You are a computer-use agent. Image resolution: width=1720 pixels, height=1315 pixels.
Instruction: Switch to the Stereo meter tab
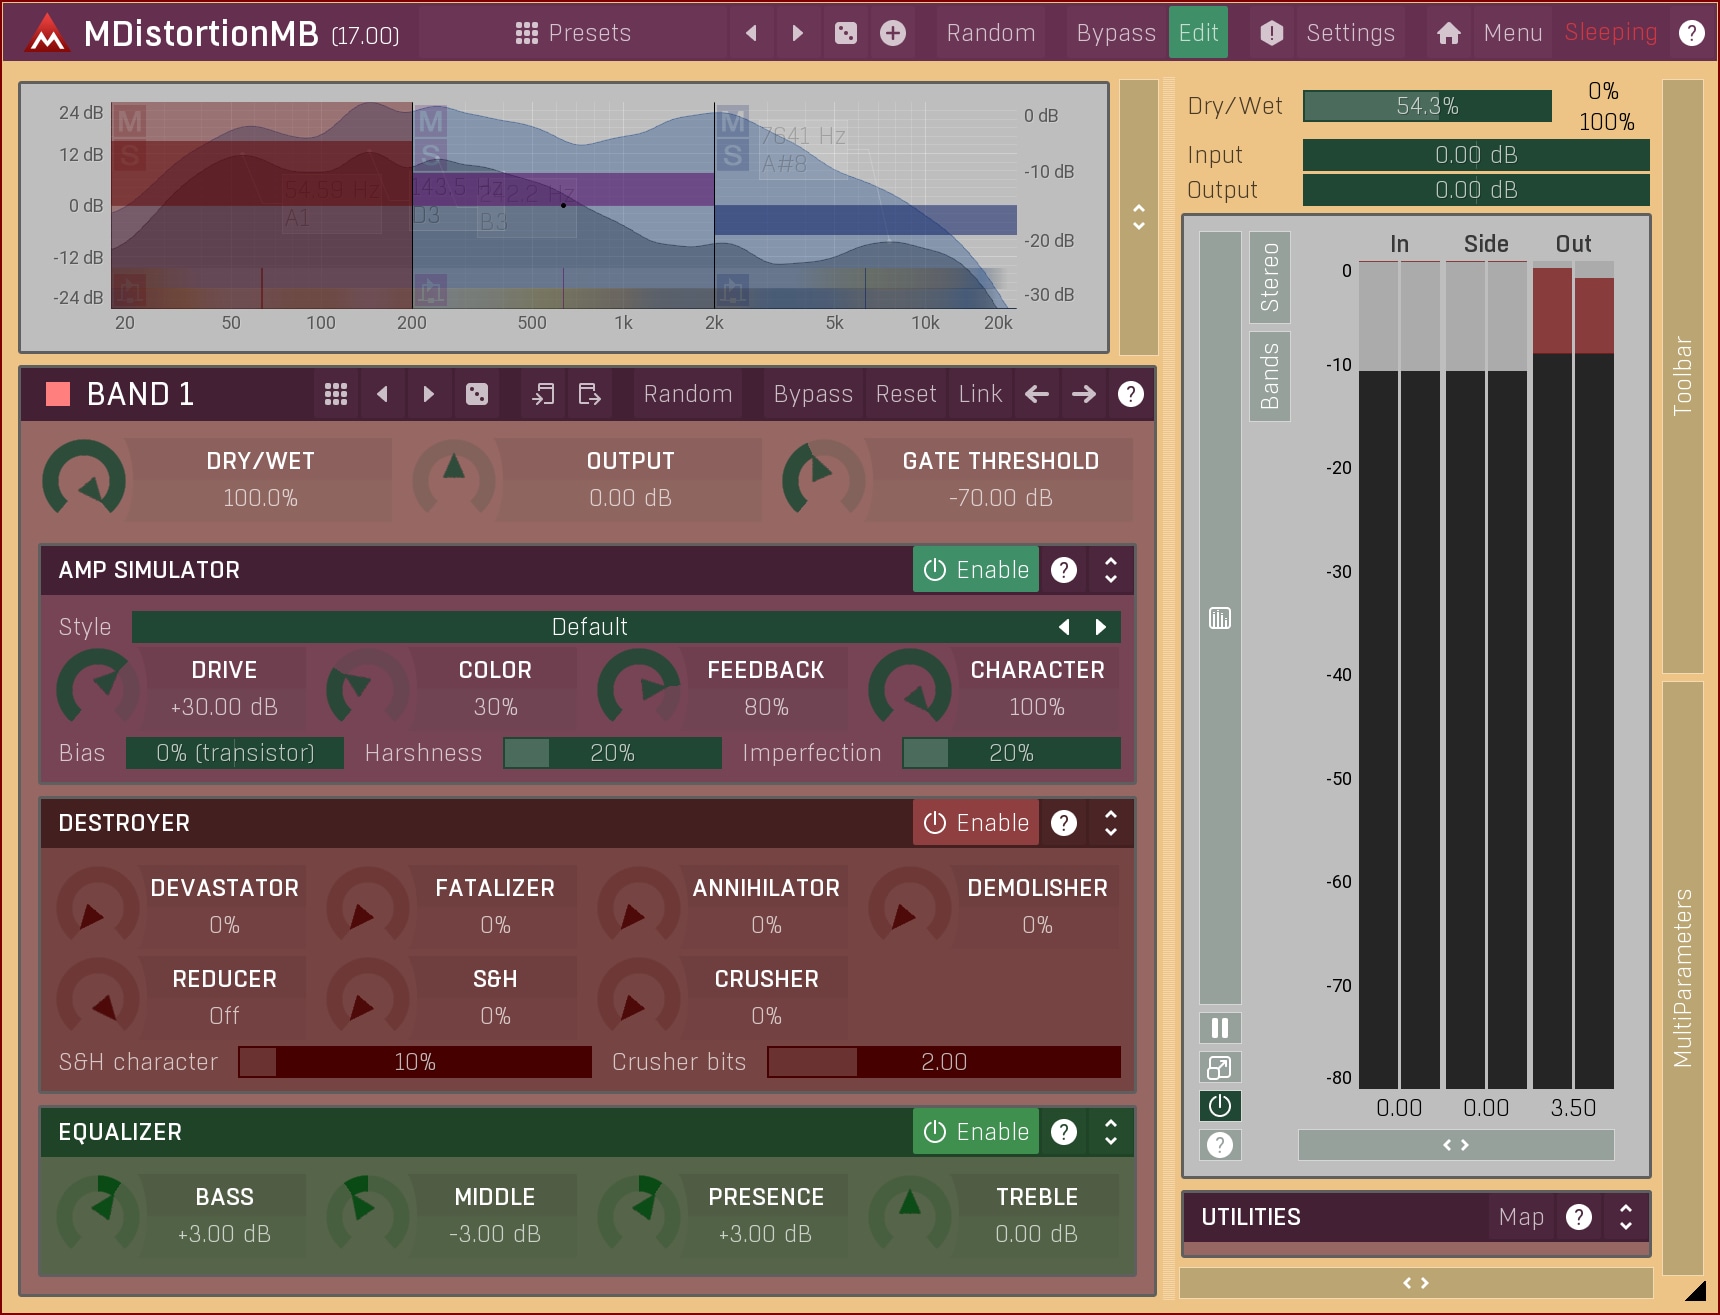pyautogui.click(x=1269, y=277)
